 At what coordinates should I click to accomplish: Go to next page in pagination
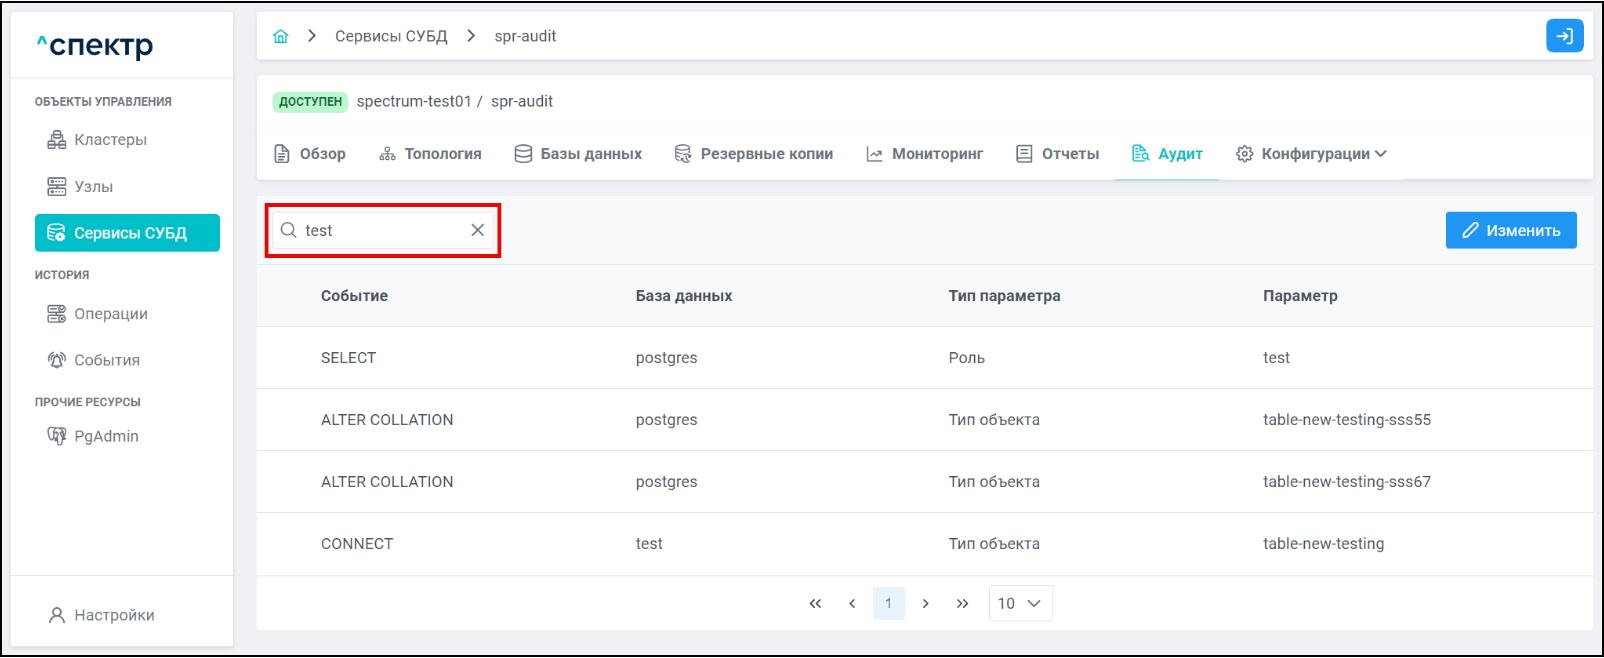pyautogui.click(x=925, y=603)
